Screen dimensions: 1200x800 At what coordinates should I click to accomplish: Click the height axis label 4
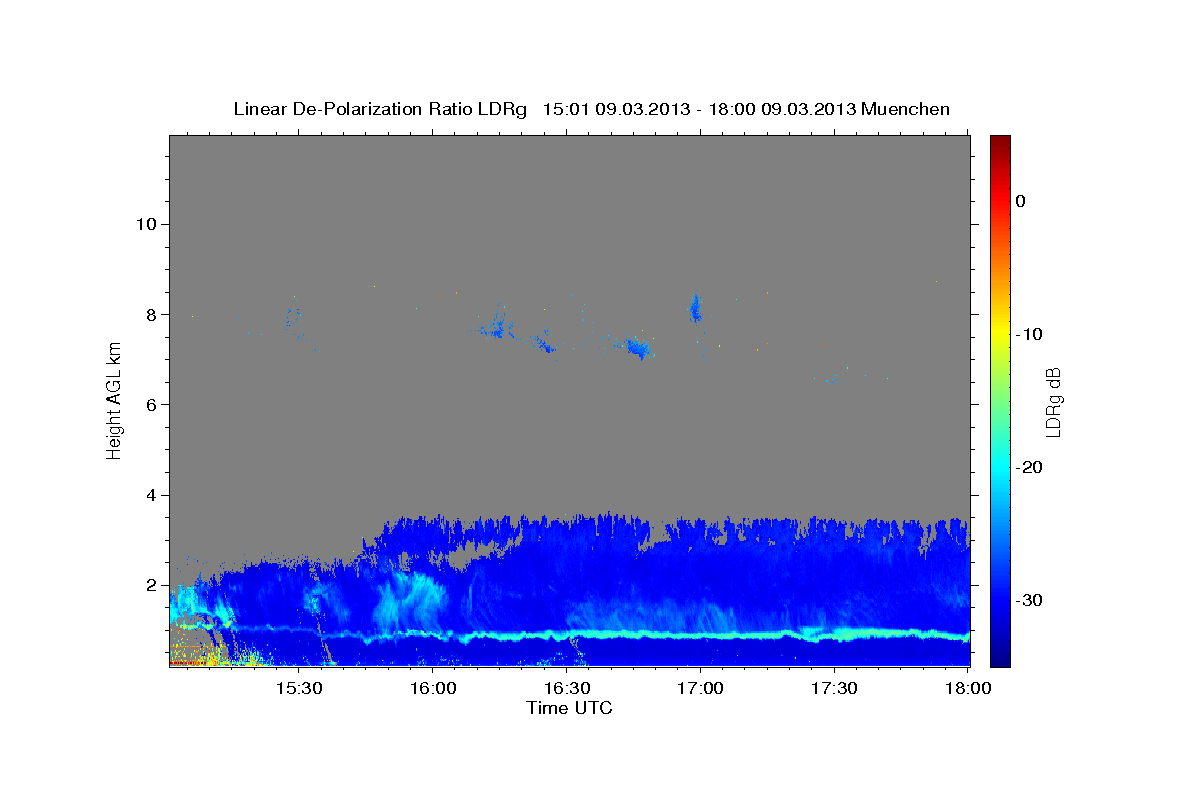[150, 495]
